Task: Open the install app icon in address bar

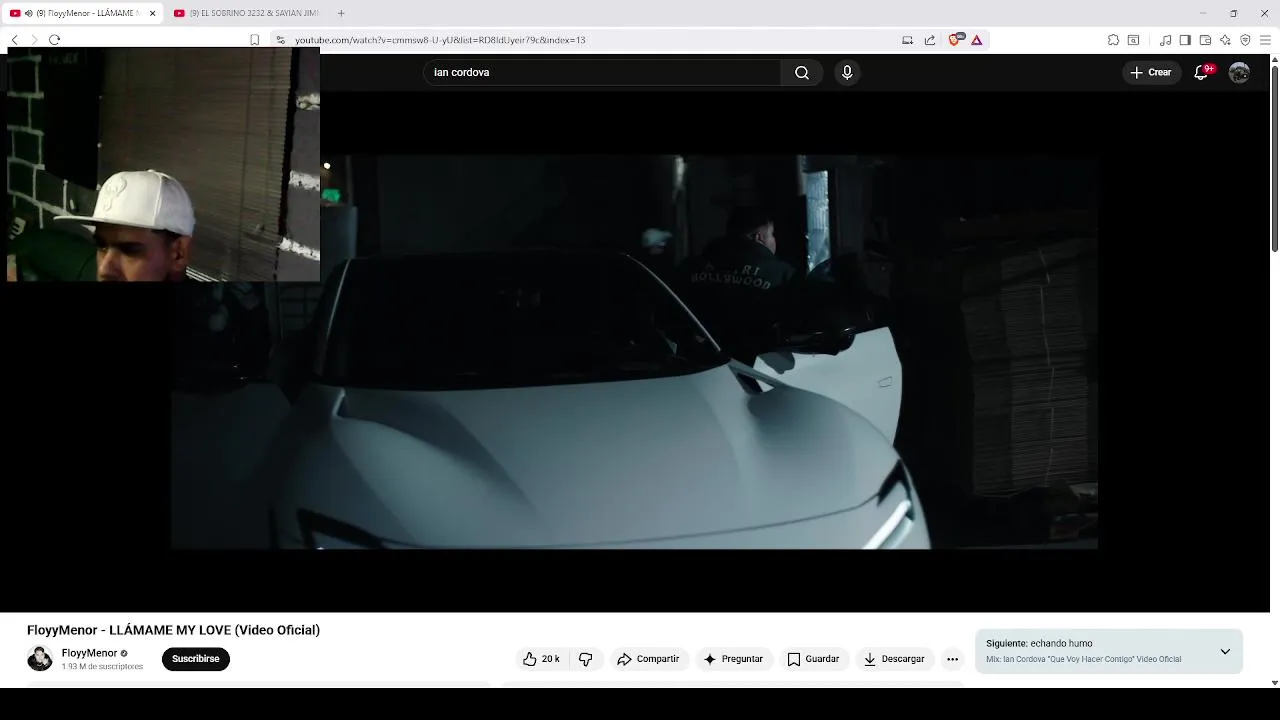Action: [x=907, y=40]
